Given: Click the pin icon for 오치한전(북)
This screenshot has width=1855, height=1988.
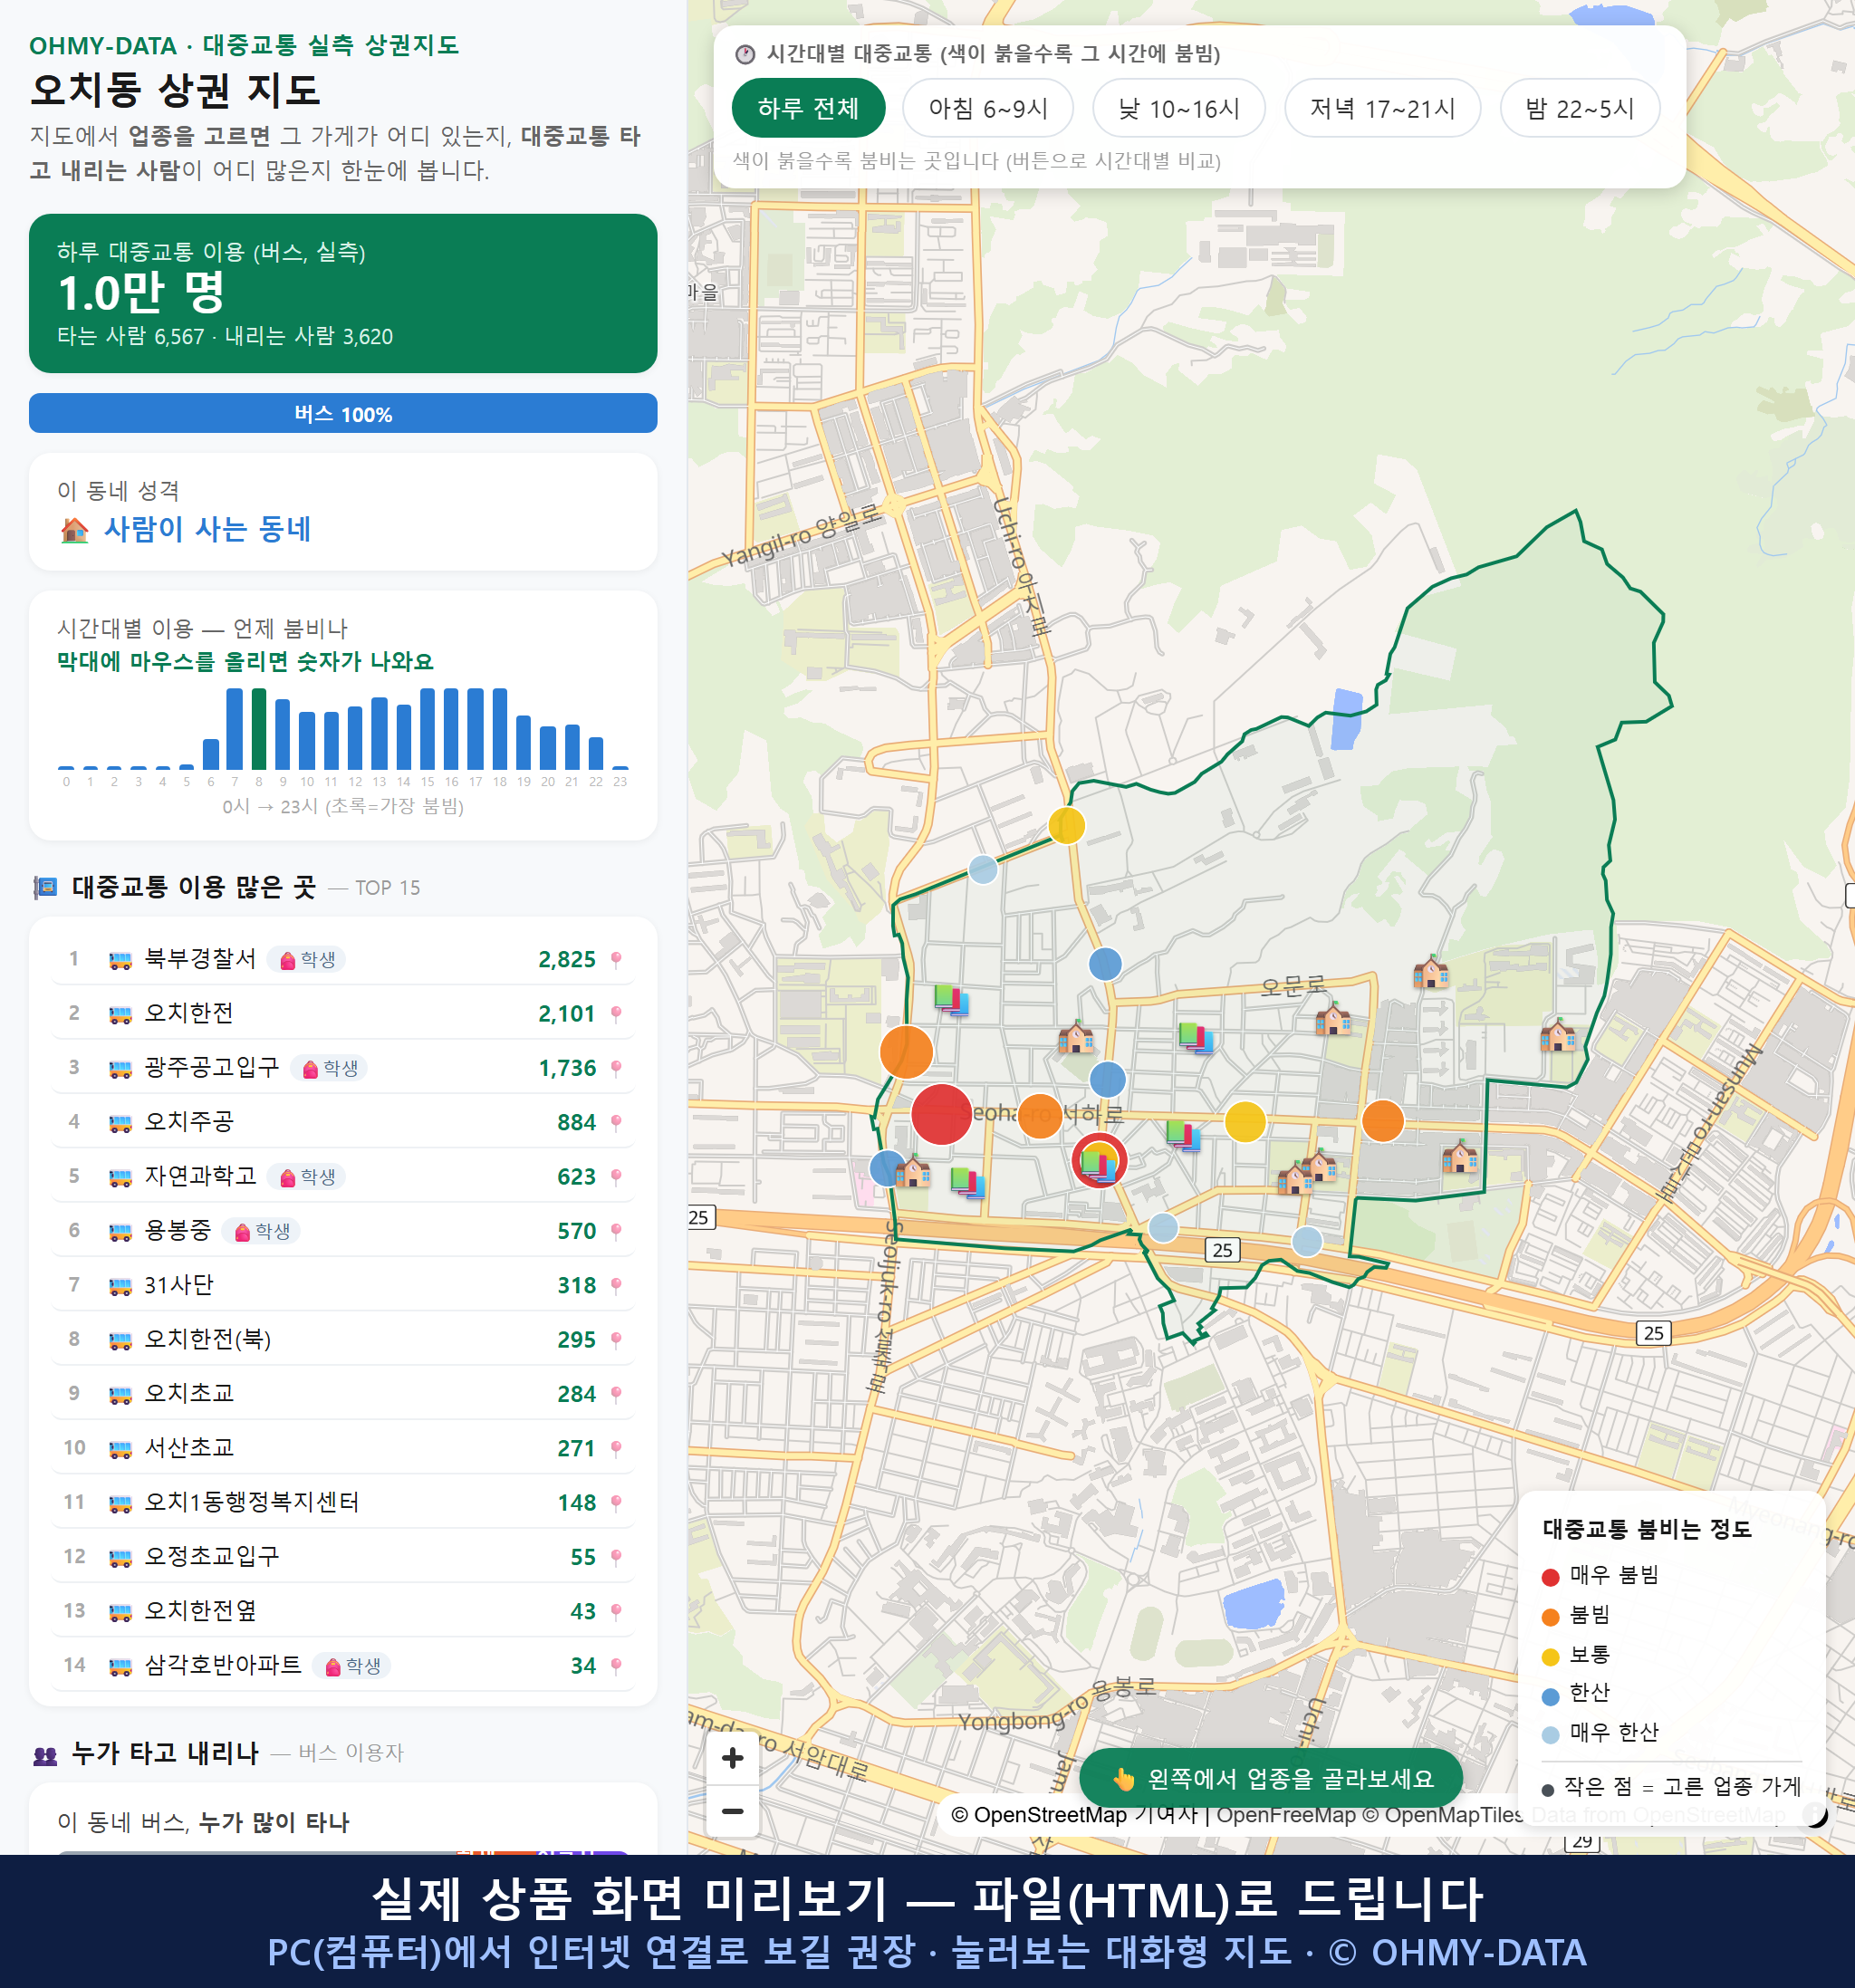Looking at the screenshot, I should pyautogui.click(x=616, y=1340).
